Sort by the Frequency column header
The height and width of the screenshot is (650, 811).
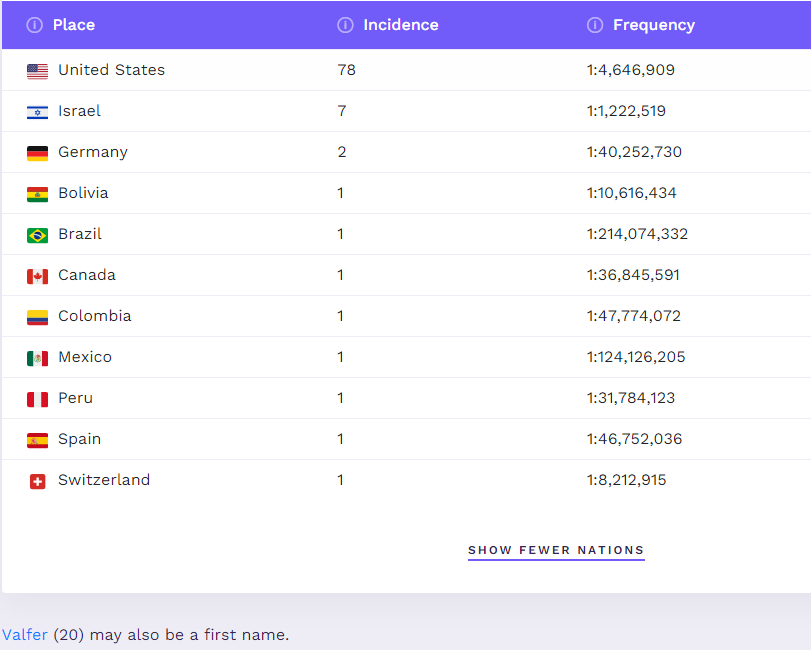(x=654, y=25)
